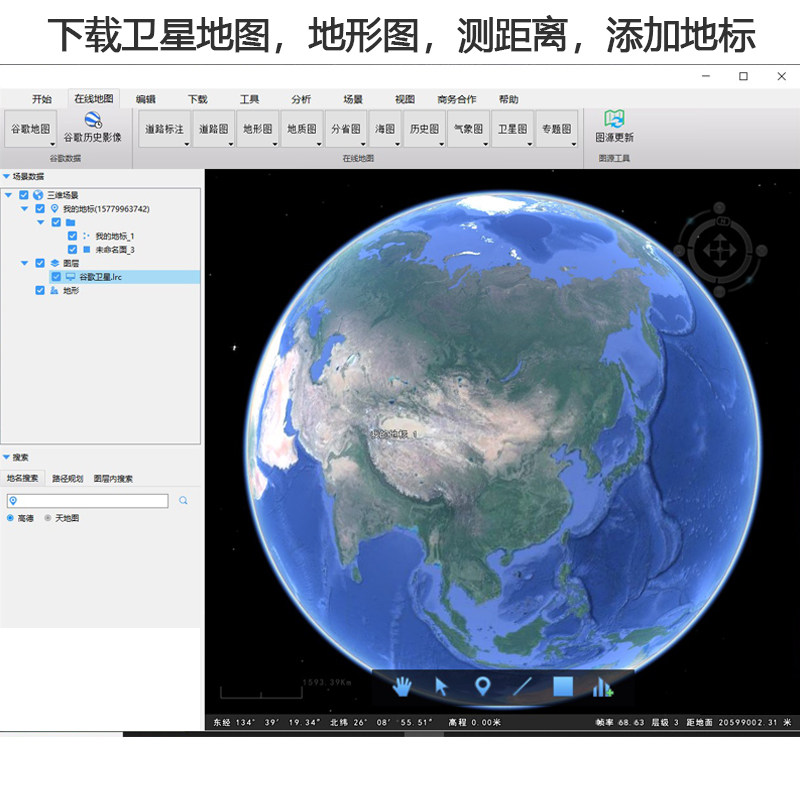
Task: Open the 卫星图 dropdown arrow
Action: pos(530,144)
